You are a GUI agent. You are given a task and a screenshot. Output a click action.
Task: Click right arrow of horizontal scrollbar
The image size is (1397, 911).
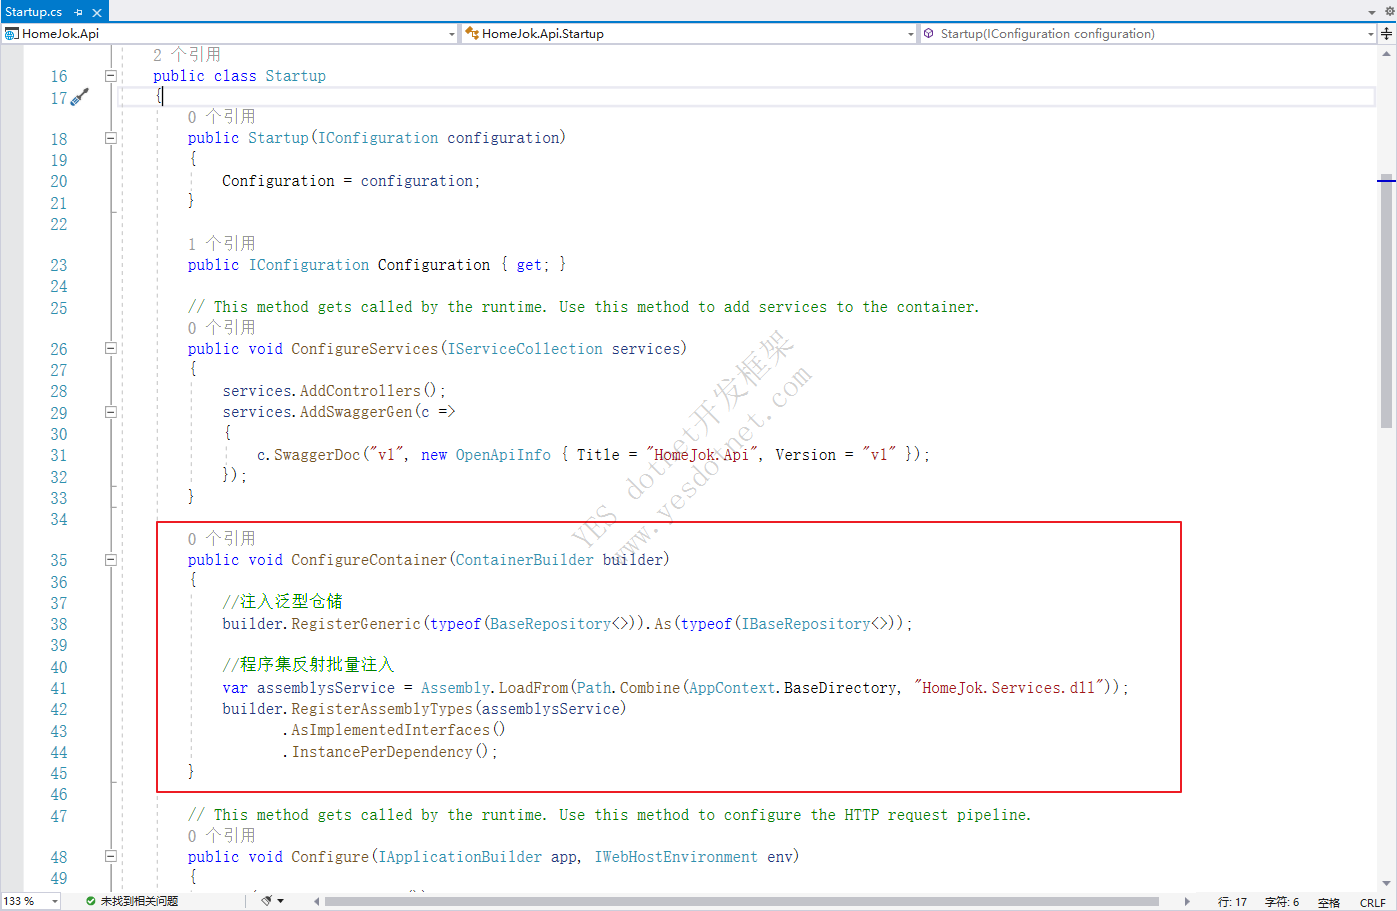click(x=1187, y=901)
